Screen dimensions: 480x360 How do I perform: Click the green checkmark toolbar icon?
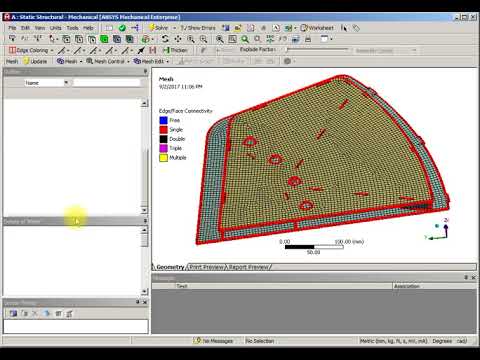[122, 28]
